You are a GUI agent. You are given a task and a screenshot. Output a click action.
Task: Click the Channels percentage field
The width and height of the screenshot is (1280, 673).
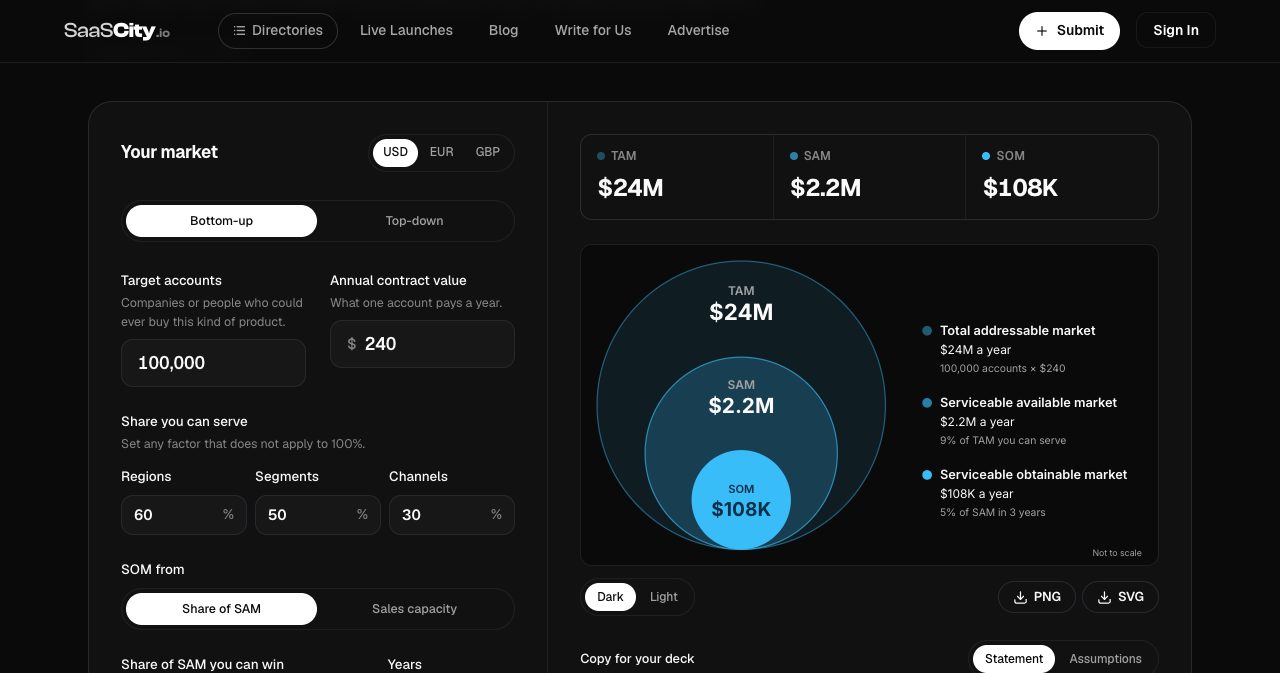[x=452, y=515]
